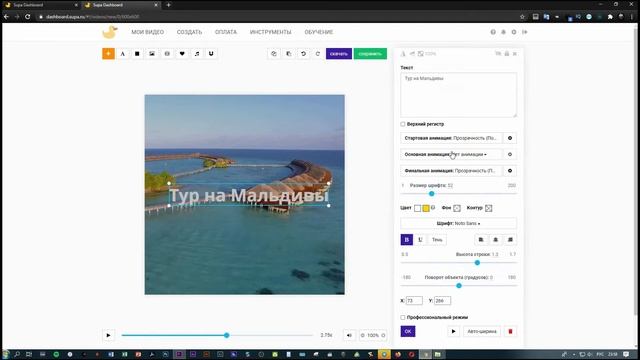Toggle the magnet snapping icon

[211, 53]
